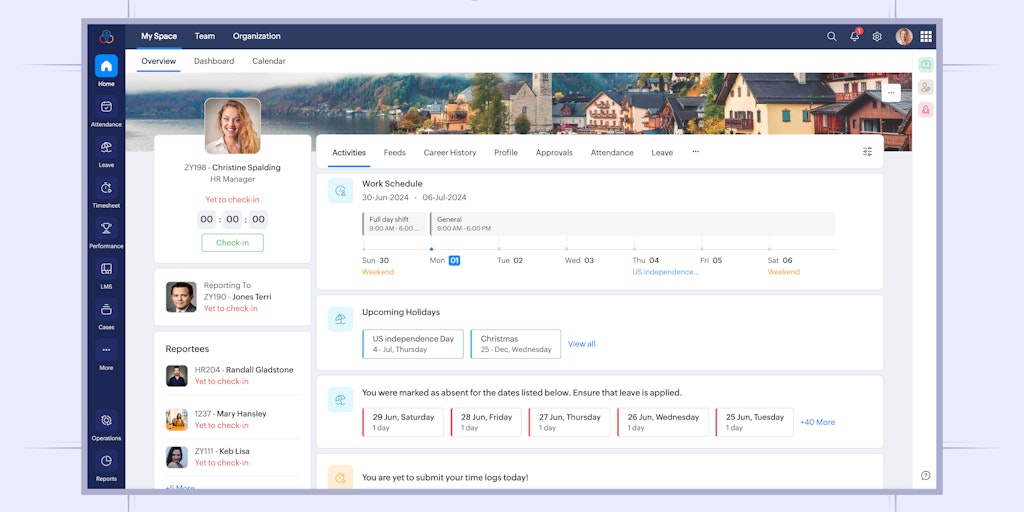Click Mon 01 in work schedule
Screen dimensions: 1024x512
pyautogui.click(x=445, y=261)
